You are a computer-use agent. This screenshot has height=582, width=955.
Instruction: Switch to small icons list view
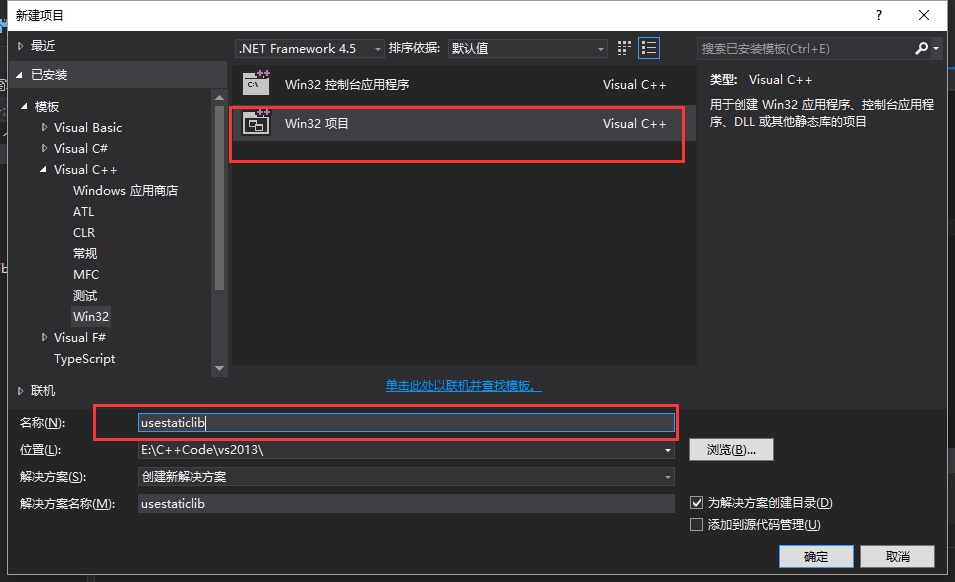pyautogui.click(x=649, y=48)
